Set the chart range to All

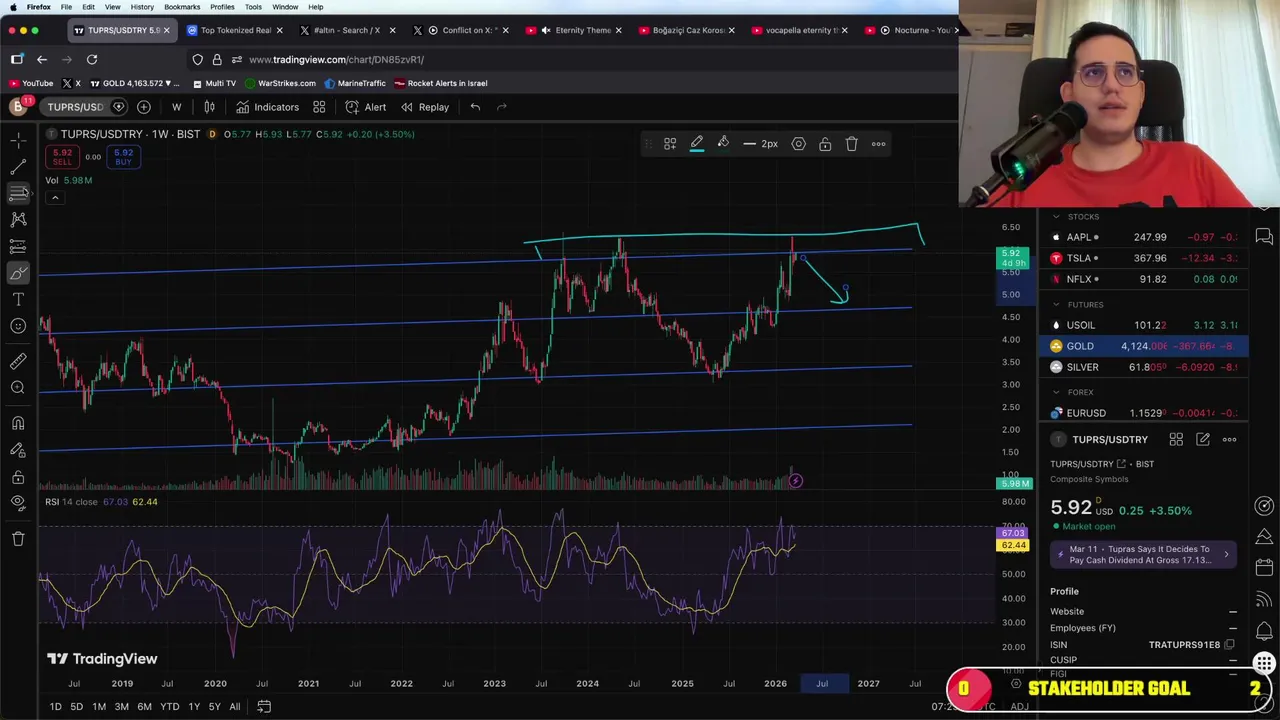[x=235, y=707]
